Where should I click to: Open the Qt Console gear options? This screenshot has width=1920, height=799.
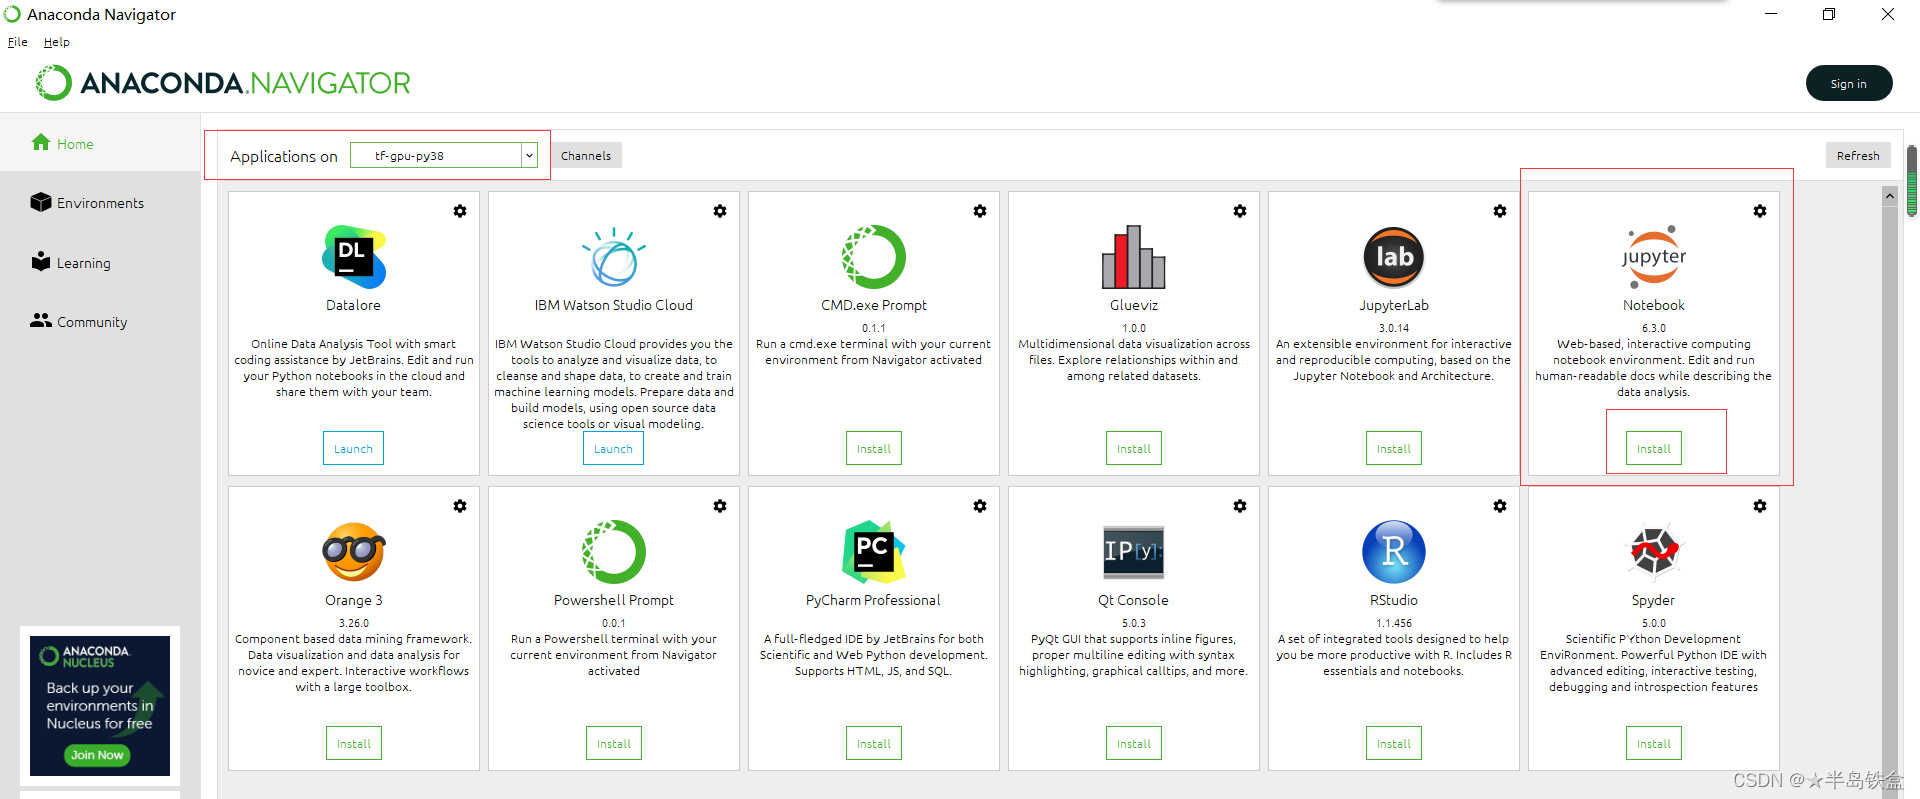(1240, 506)
